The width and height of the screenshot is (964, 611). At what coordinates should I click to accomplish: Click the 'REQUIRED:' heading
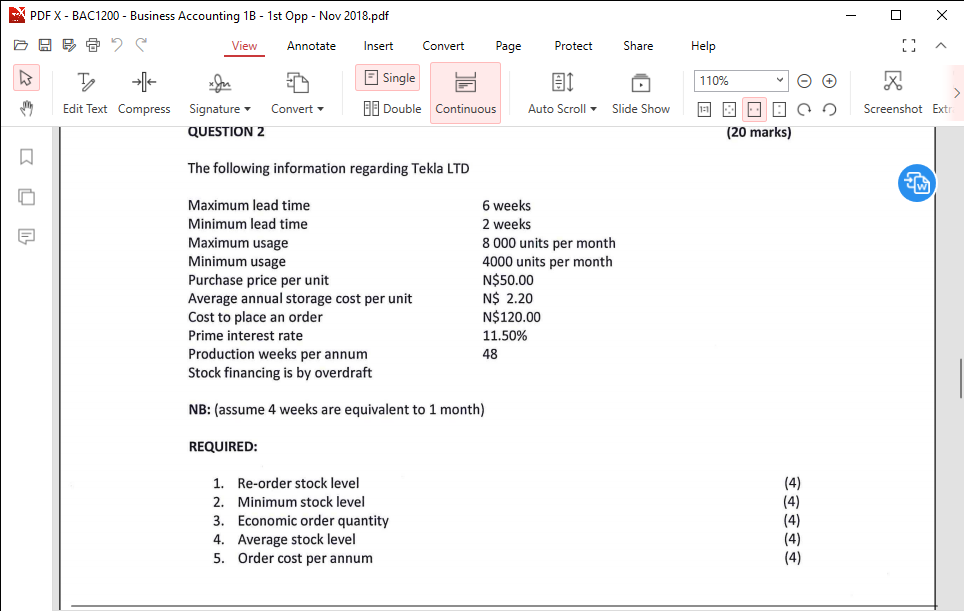[223, 446]
